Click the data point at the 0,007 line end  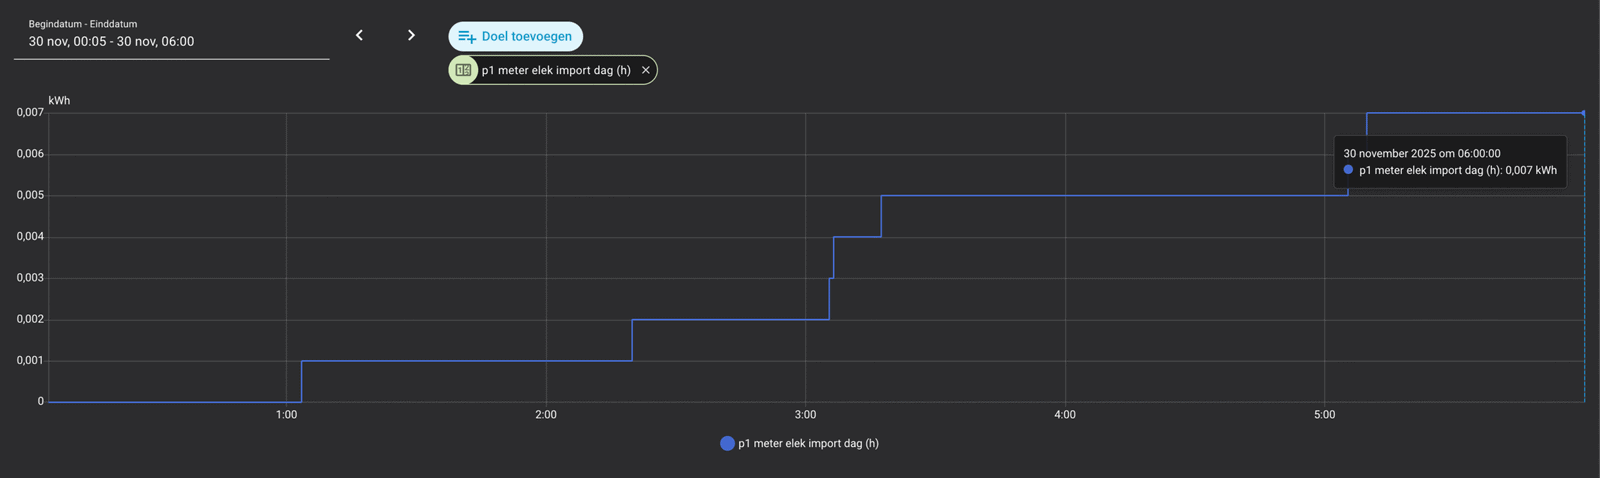(x=1584, y=113)
